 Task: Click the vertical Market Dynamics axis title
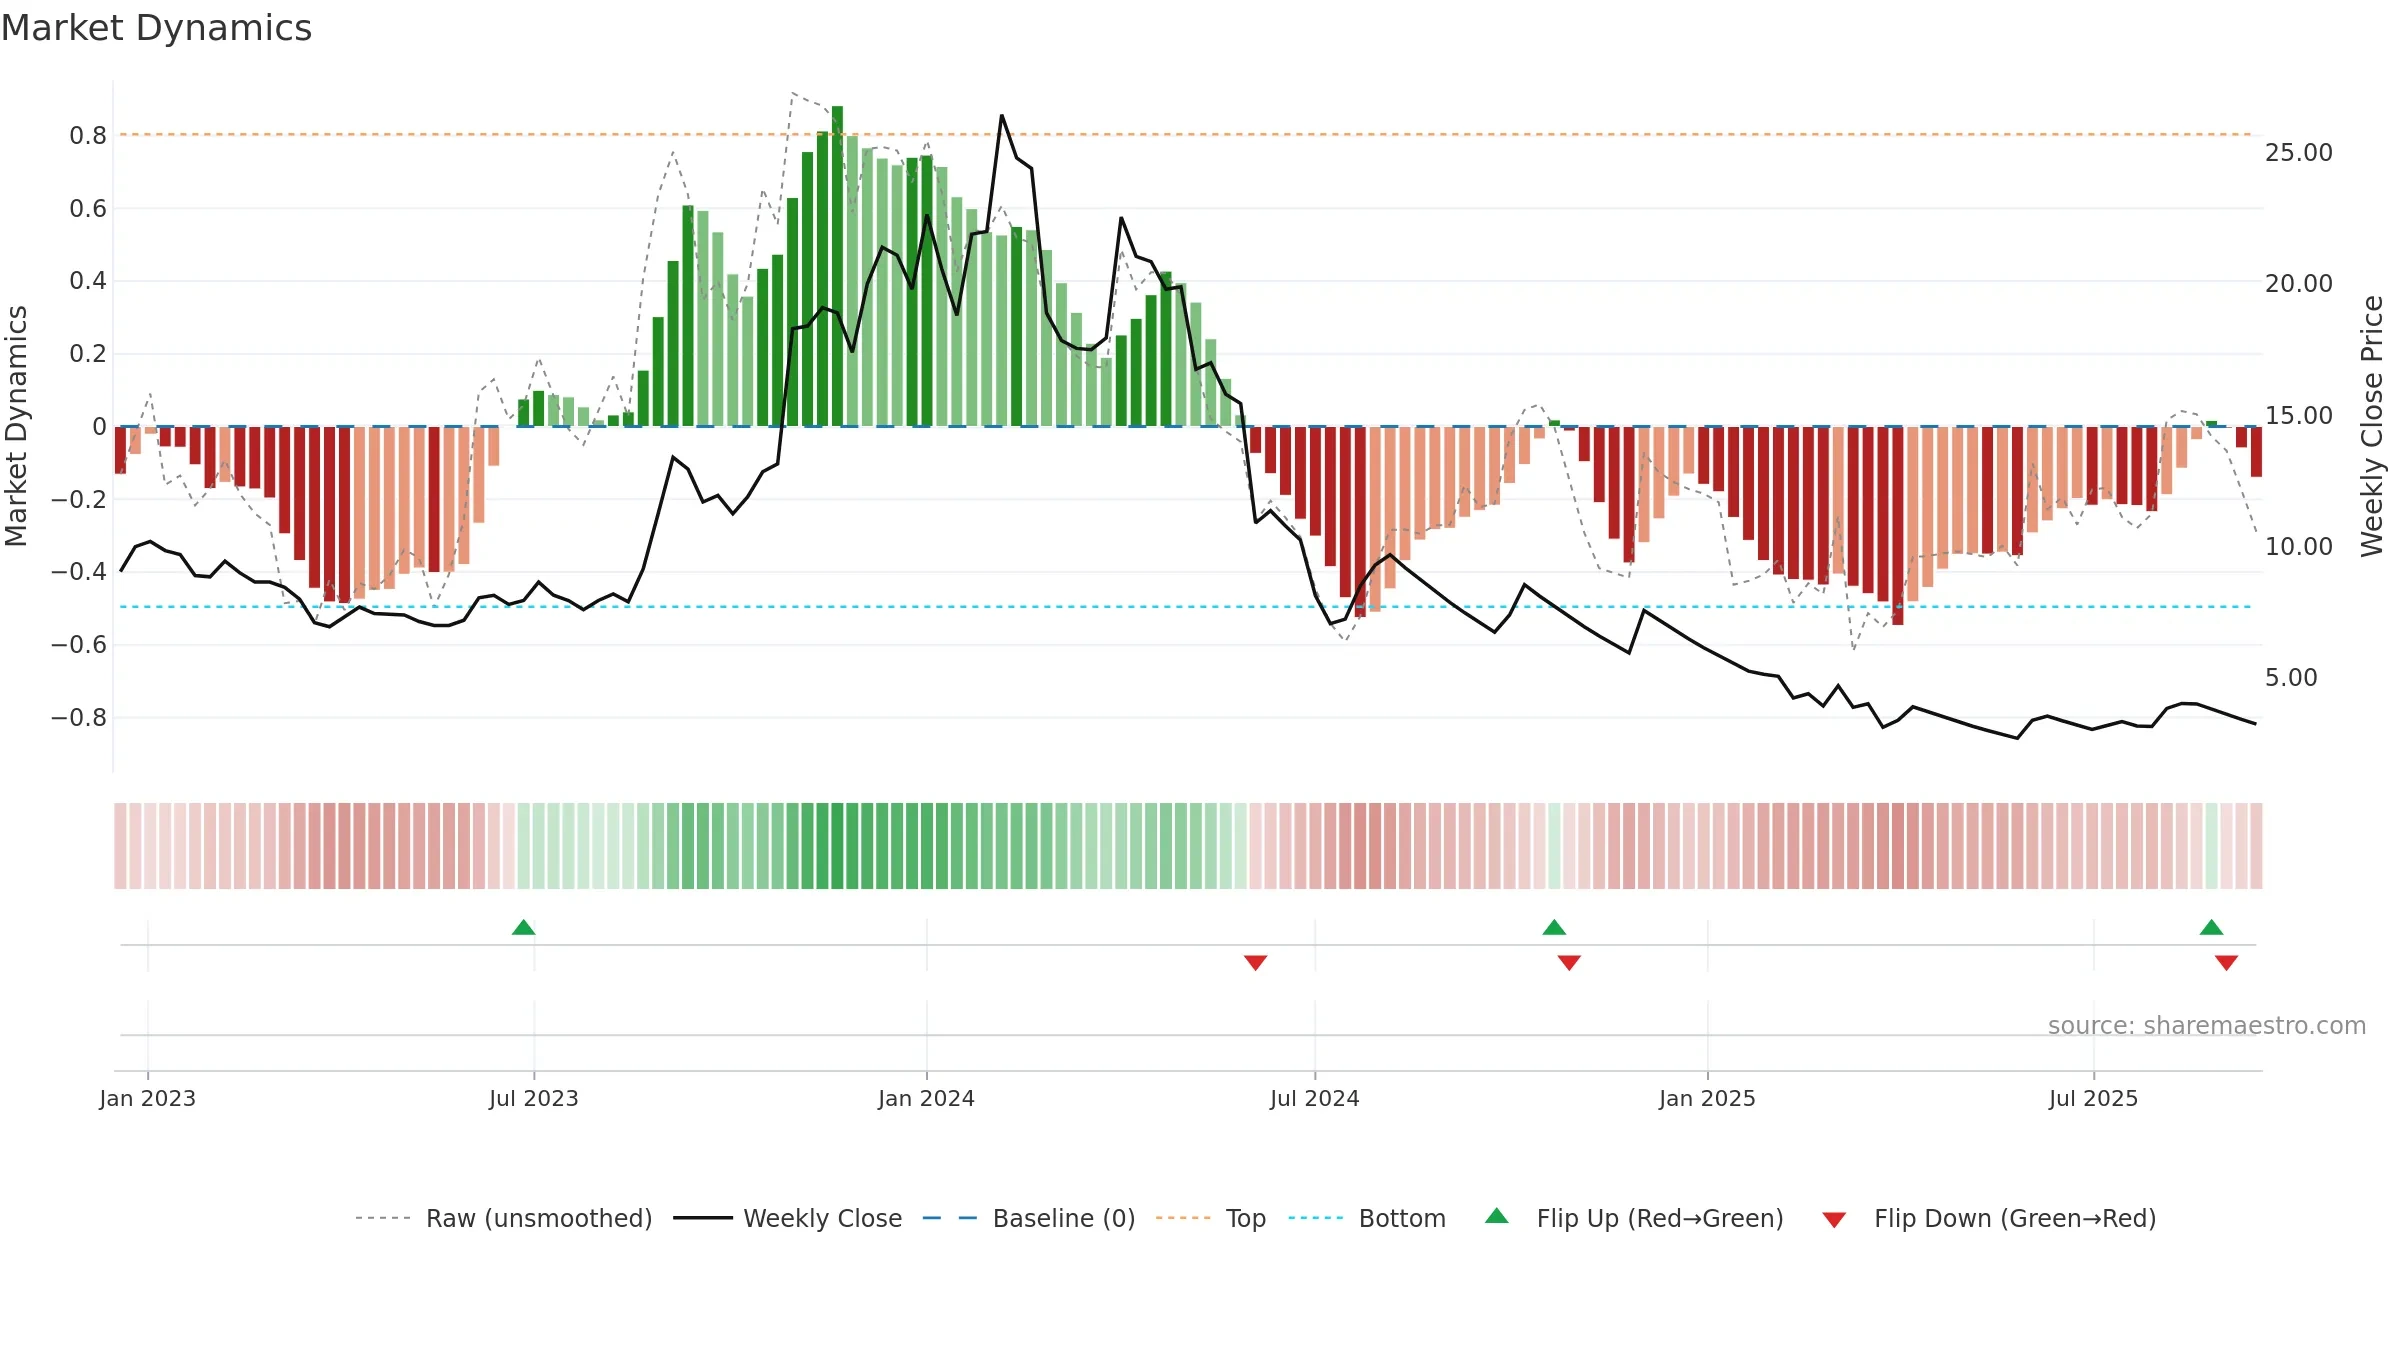(x=16, y=426)
